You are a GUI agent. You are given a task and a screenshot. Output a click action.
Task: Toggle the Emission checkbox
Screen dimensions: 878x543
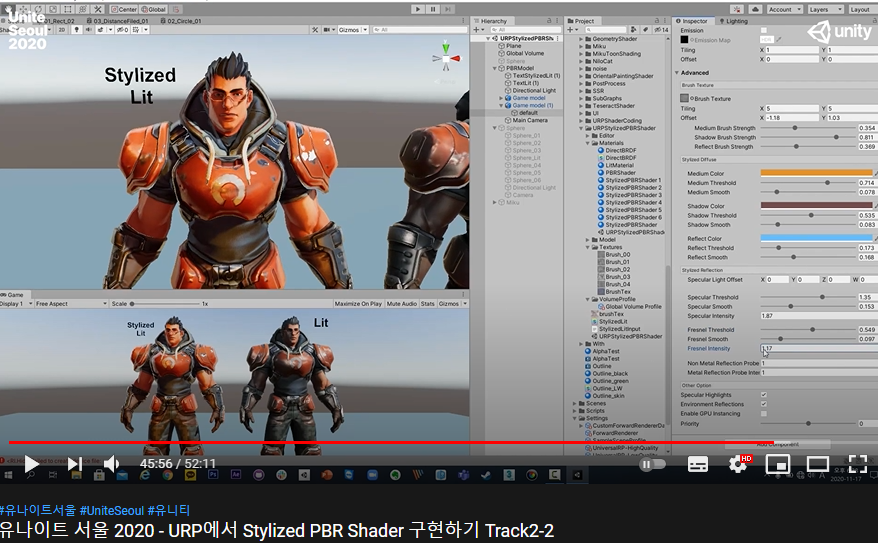764,30
